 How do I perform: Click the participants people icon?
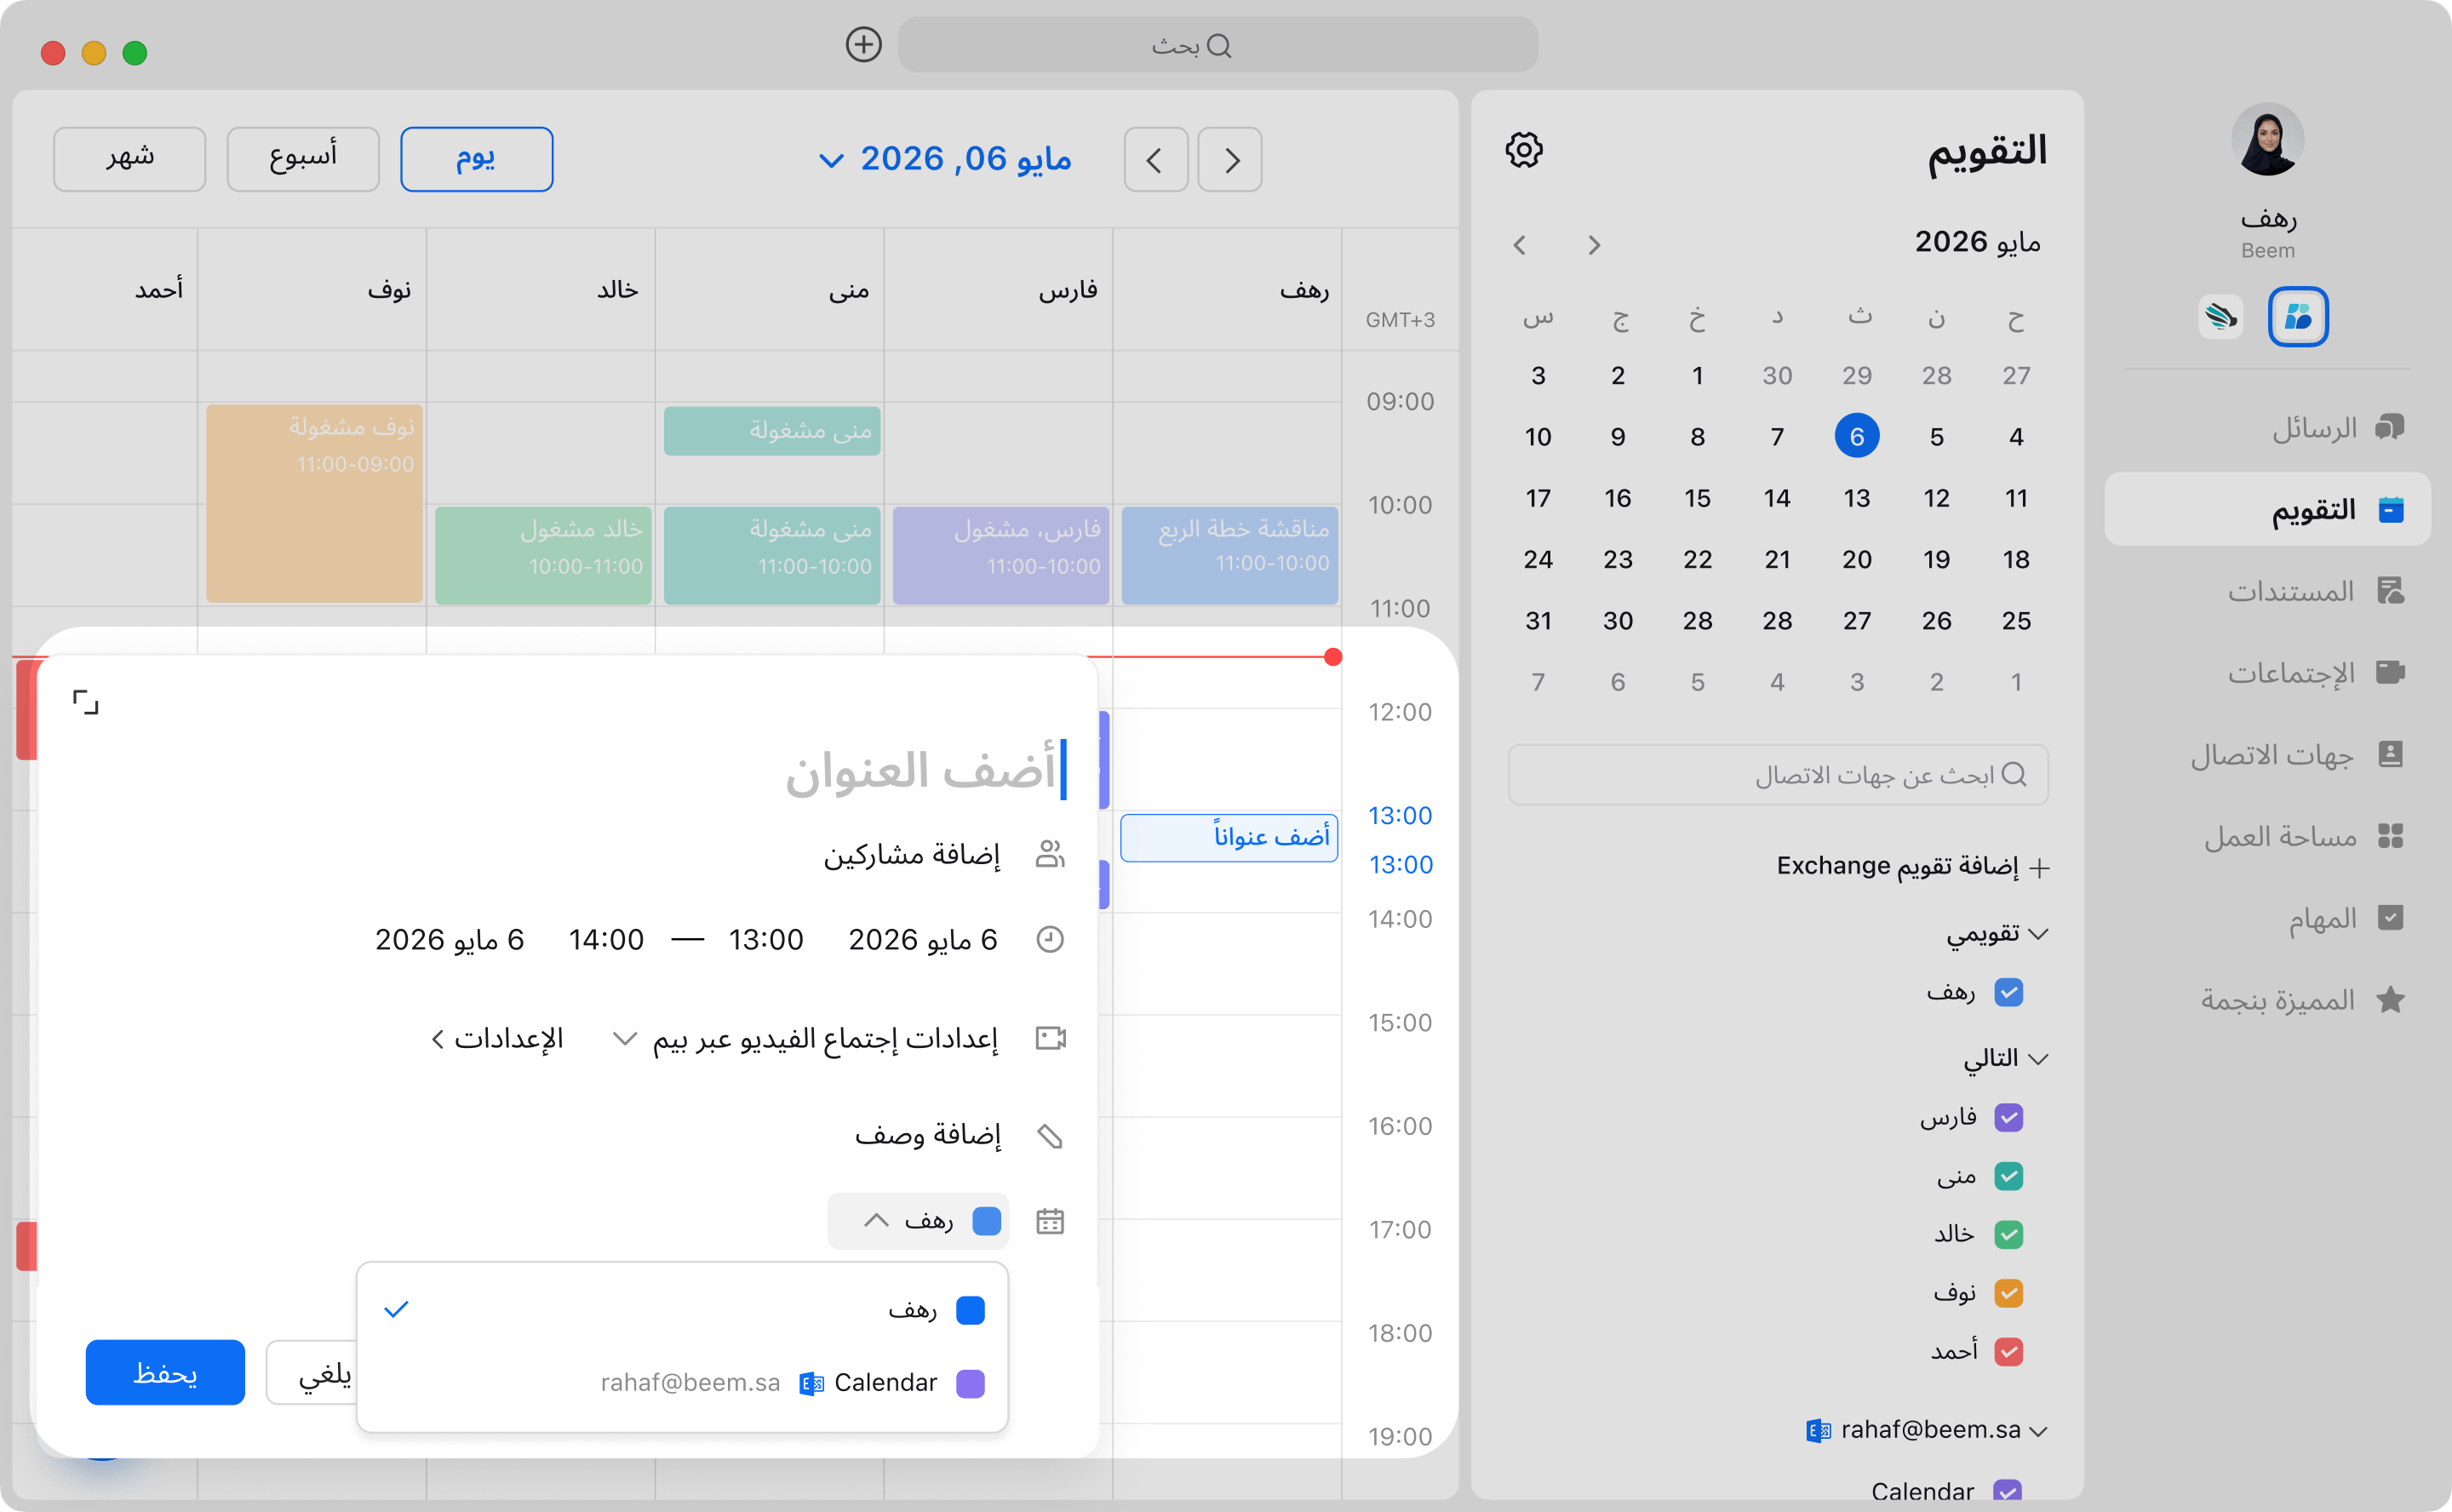1049,853
